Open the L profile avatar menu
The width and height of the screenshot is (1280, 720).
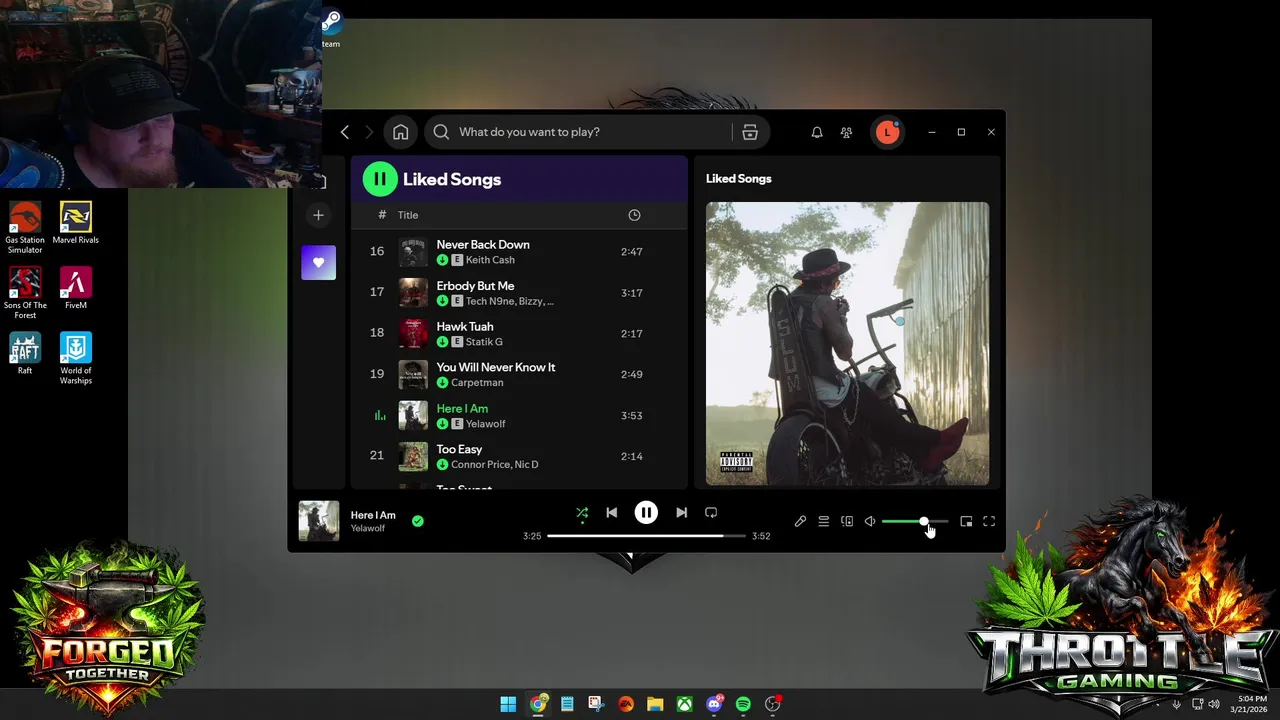[x=887, y=132]
